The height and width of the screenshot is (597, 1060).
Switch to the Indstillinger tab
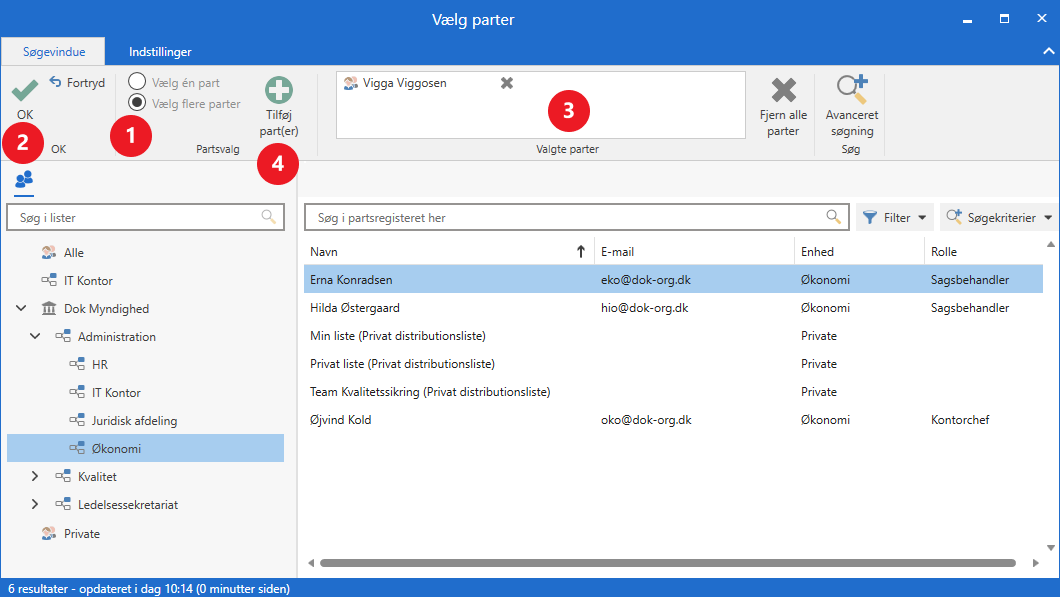tap(160, 51)
